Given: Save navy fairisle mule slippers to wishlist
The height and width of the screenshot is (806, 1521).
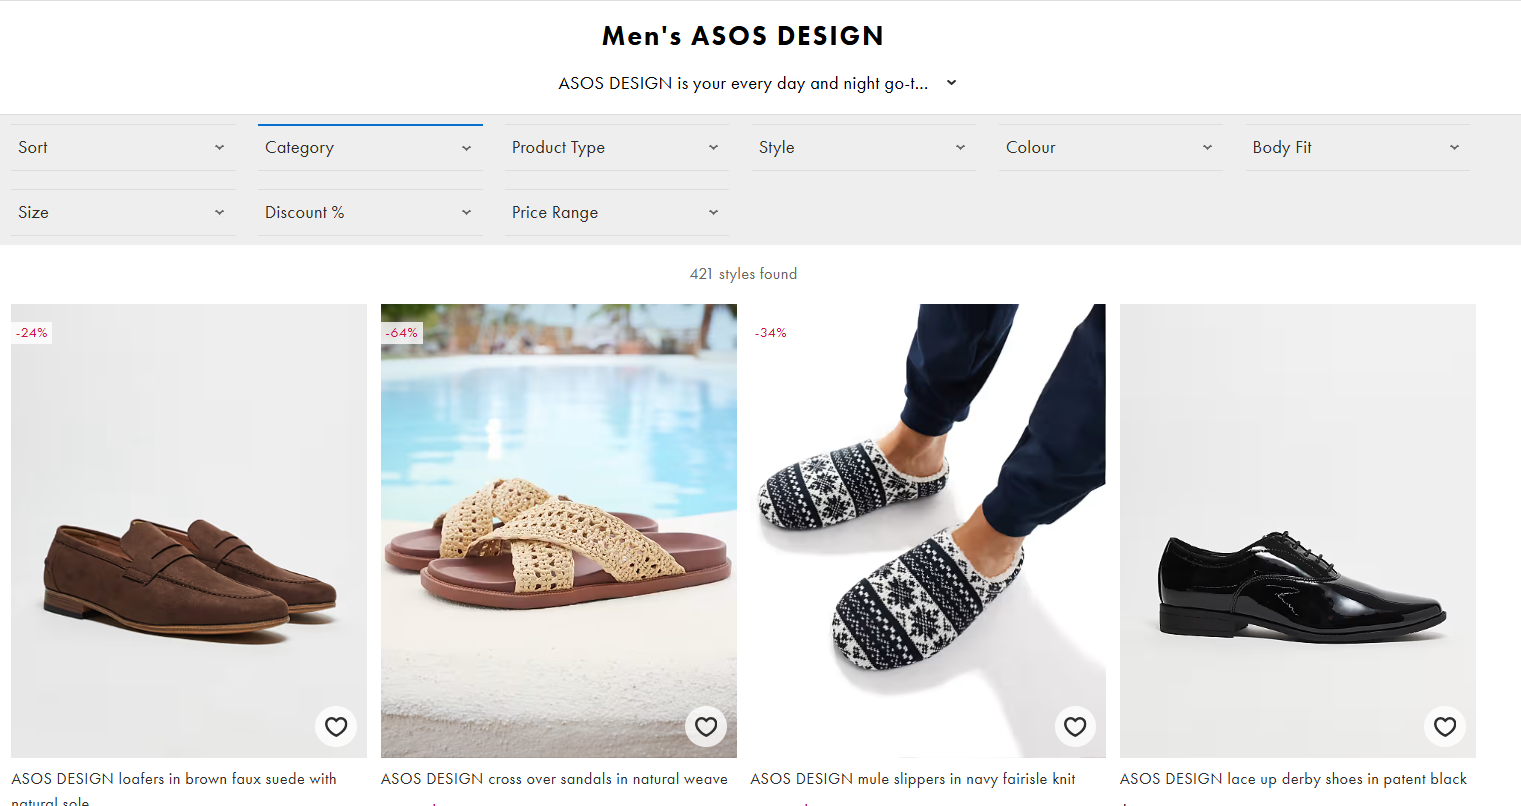Looking at the screenshot, I should pyautogui.click(x=1075, y=727).
